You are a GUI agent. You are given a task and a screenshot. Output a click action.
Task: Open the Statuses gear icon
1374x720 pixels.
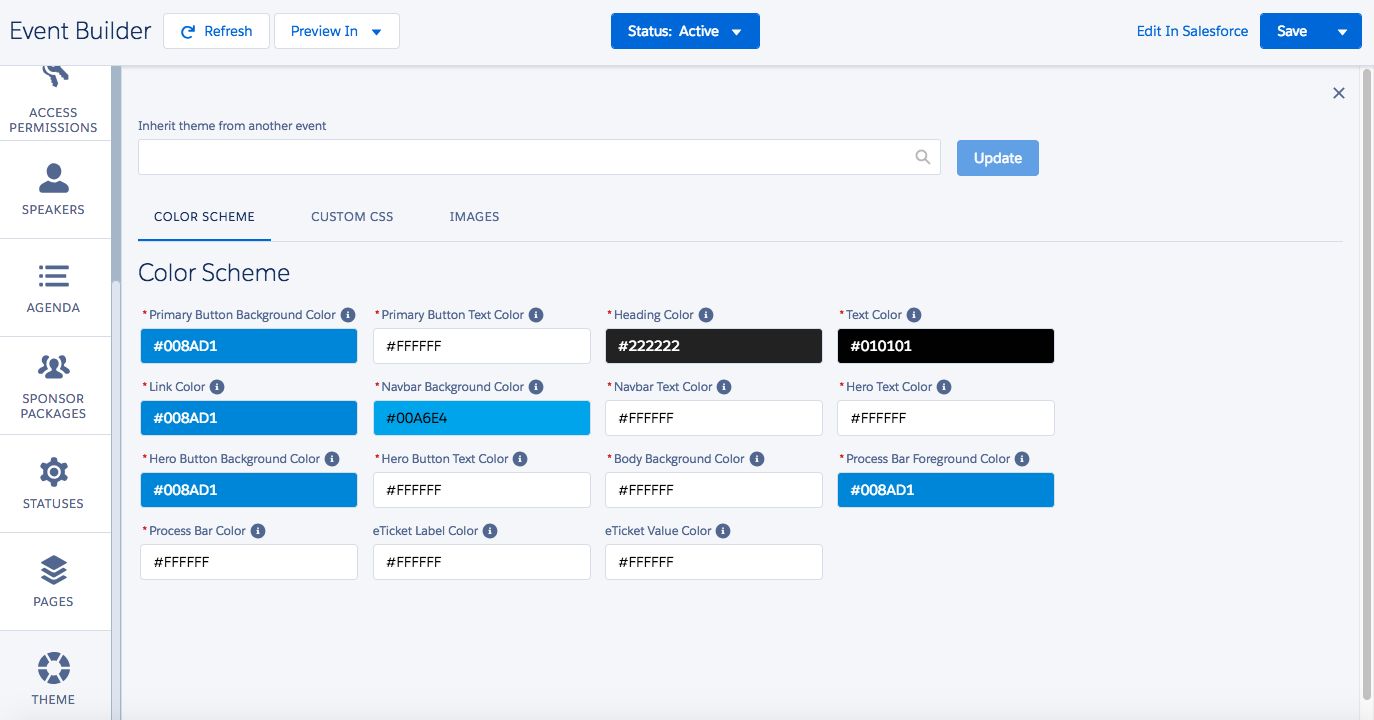tap(53, 472)
